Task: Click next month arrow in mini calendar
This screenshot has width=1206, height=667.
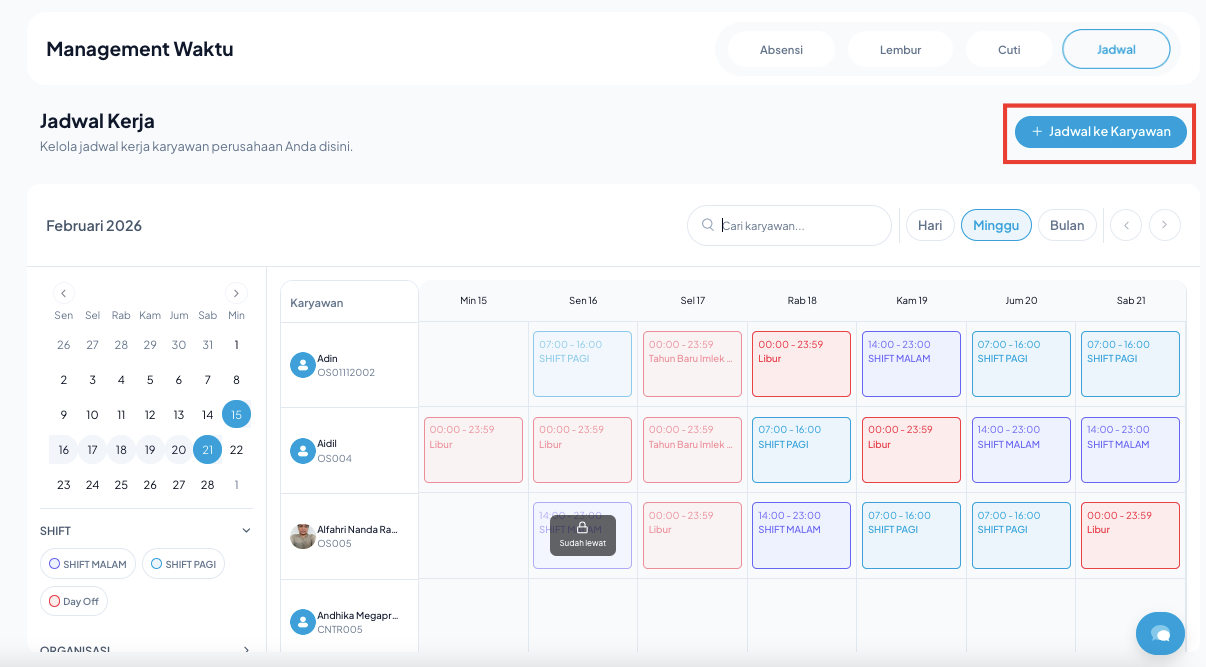Action: (x=236, y=293)
